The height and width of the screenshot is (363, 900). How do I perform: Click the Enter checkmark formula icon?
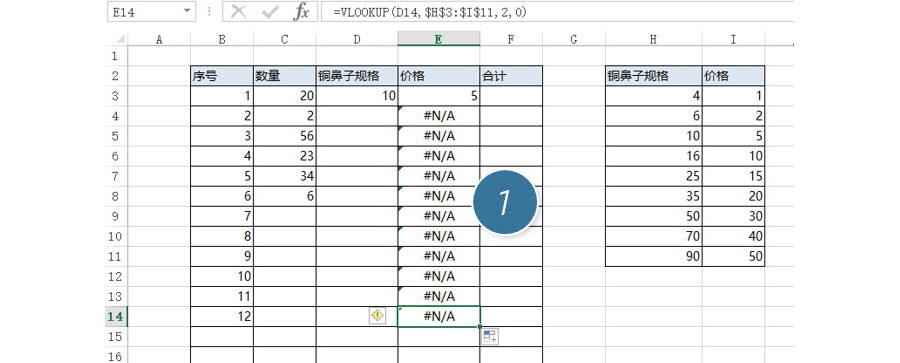[x=269, y=12]
